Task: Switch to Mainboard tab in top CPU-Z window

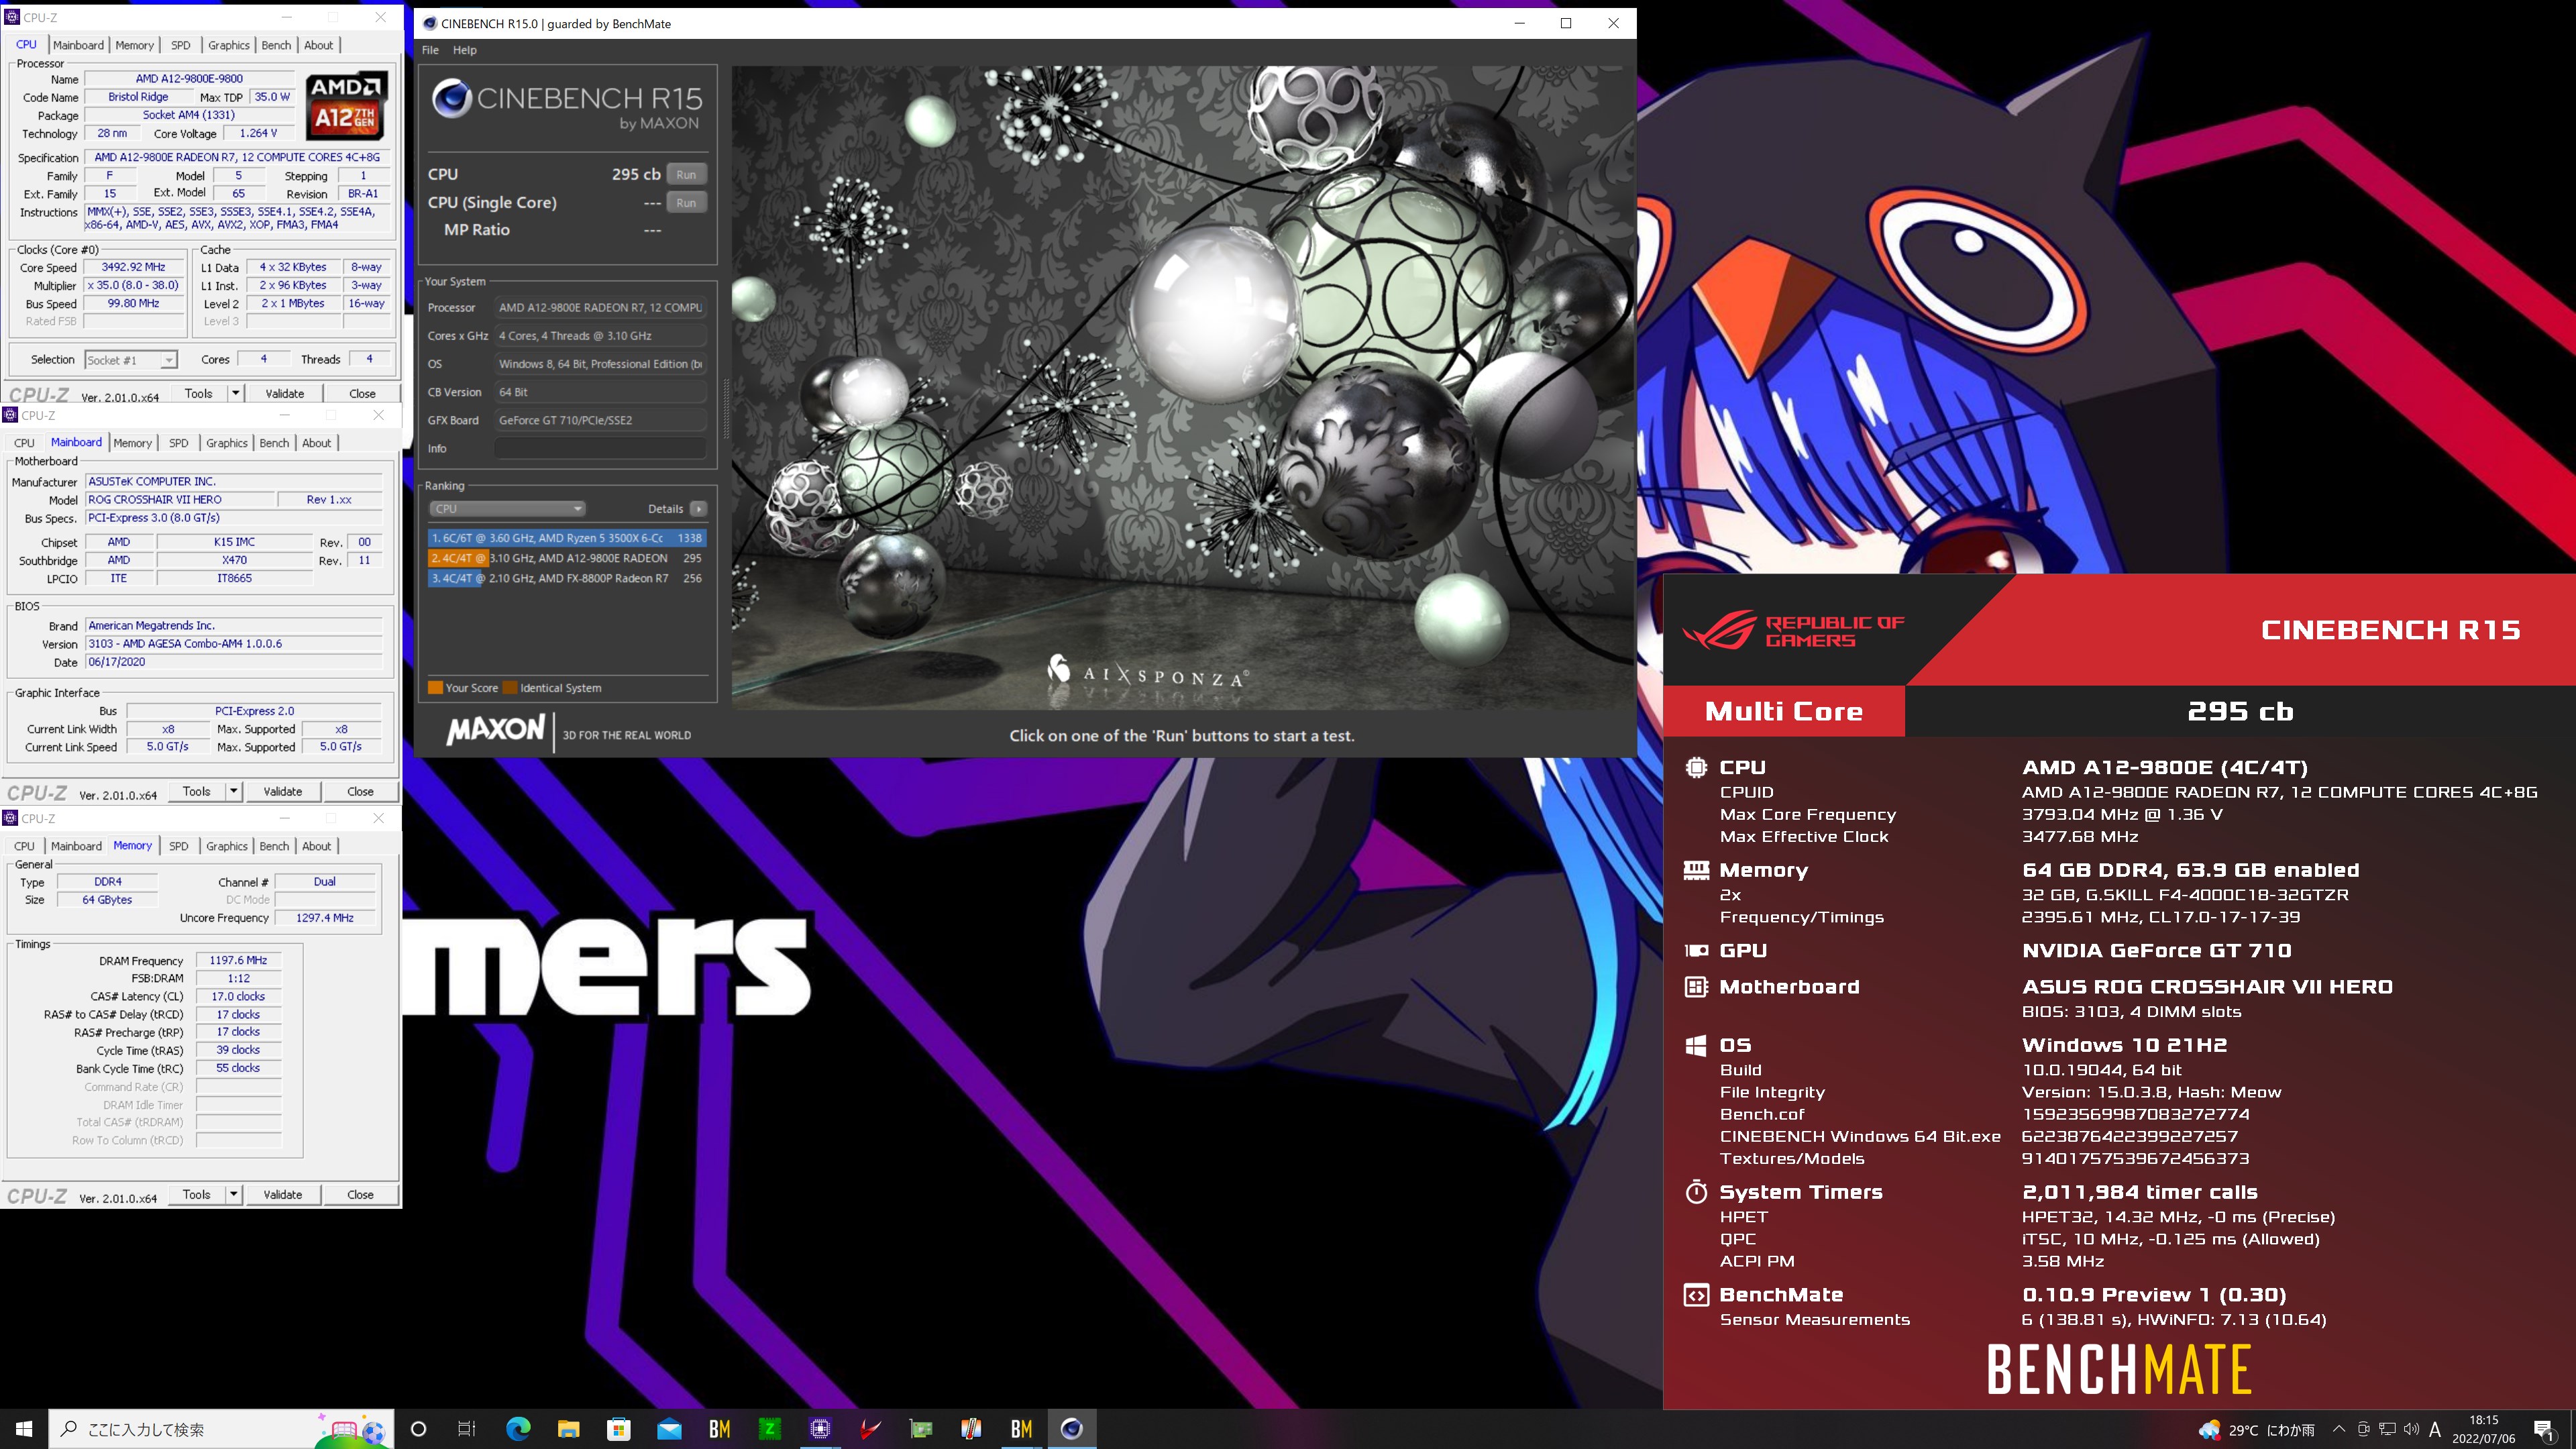Action: pyautogui.click(x=79, y=45)
